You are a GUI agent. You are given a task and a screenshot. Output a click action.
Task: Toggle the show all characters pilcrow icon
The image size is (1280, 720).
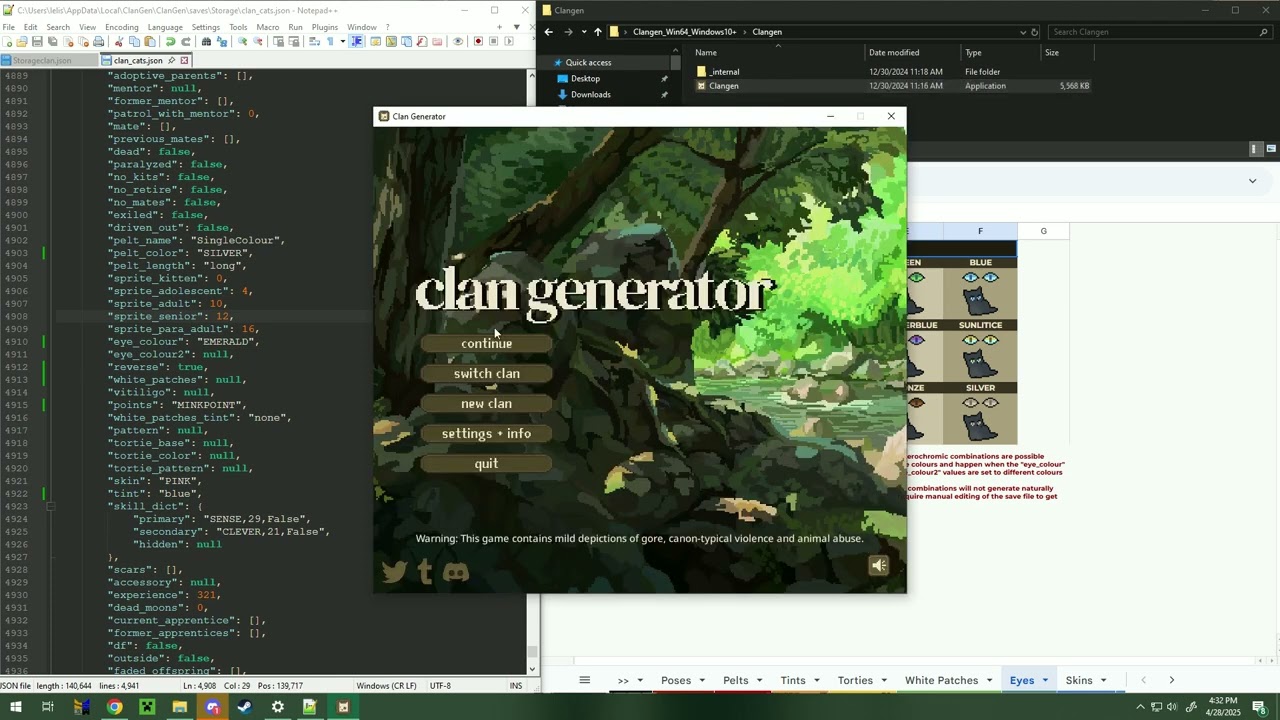330,41
